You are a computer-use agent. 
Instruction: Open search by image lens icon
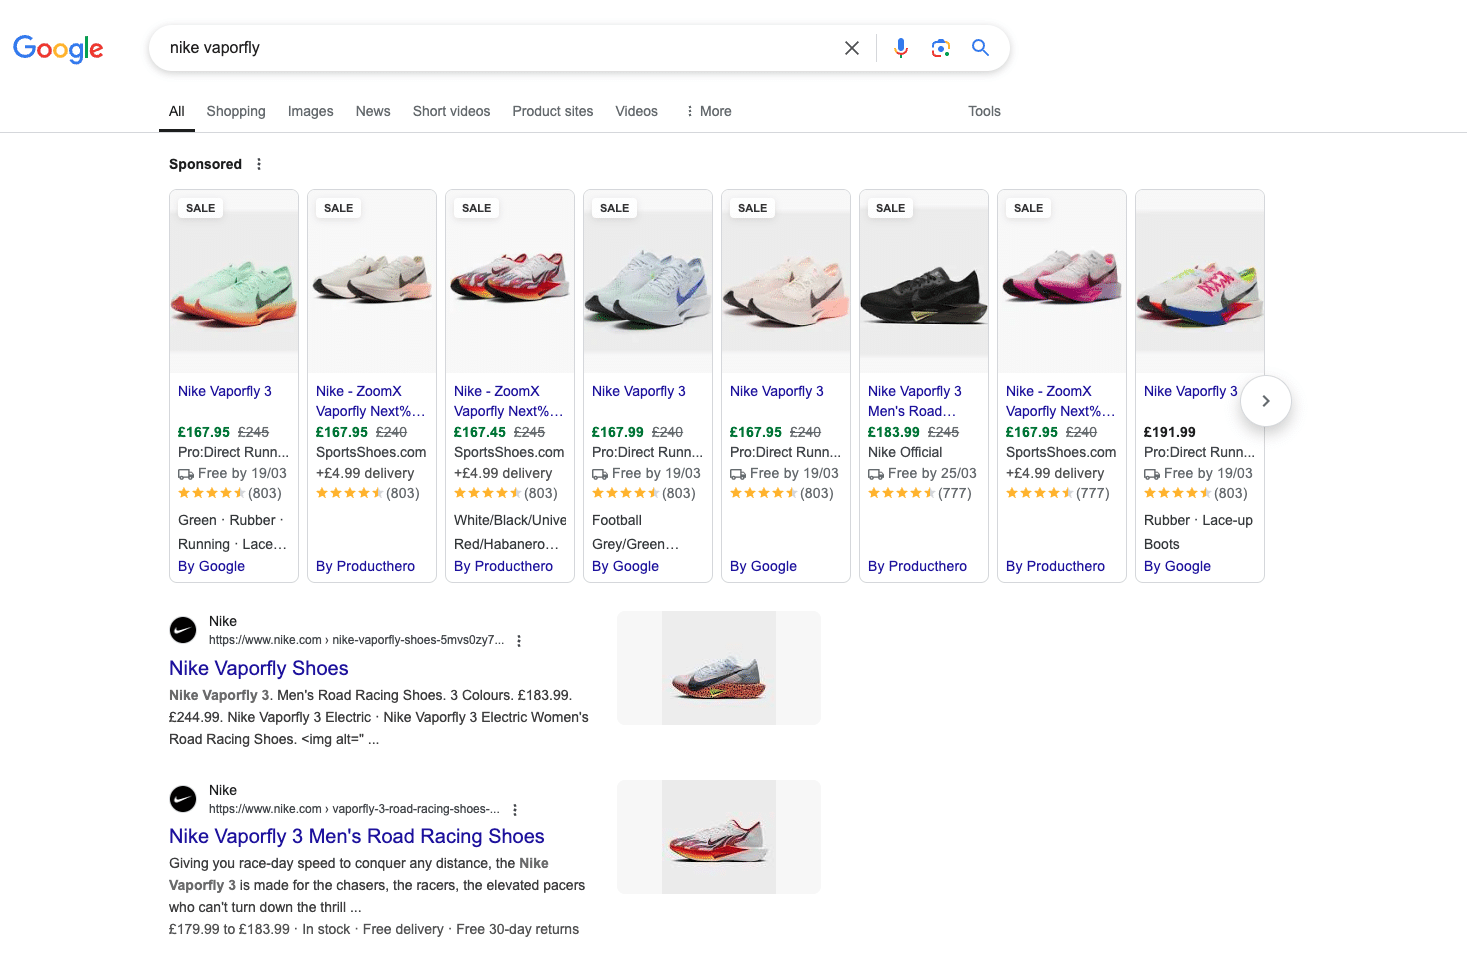pyautogui.click(x=940, y=48)
